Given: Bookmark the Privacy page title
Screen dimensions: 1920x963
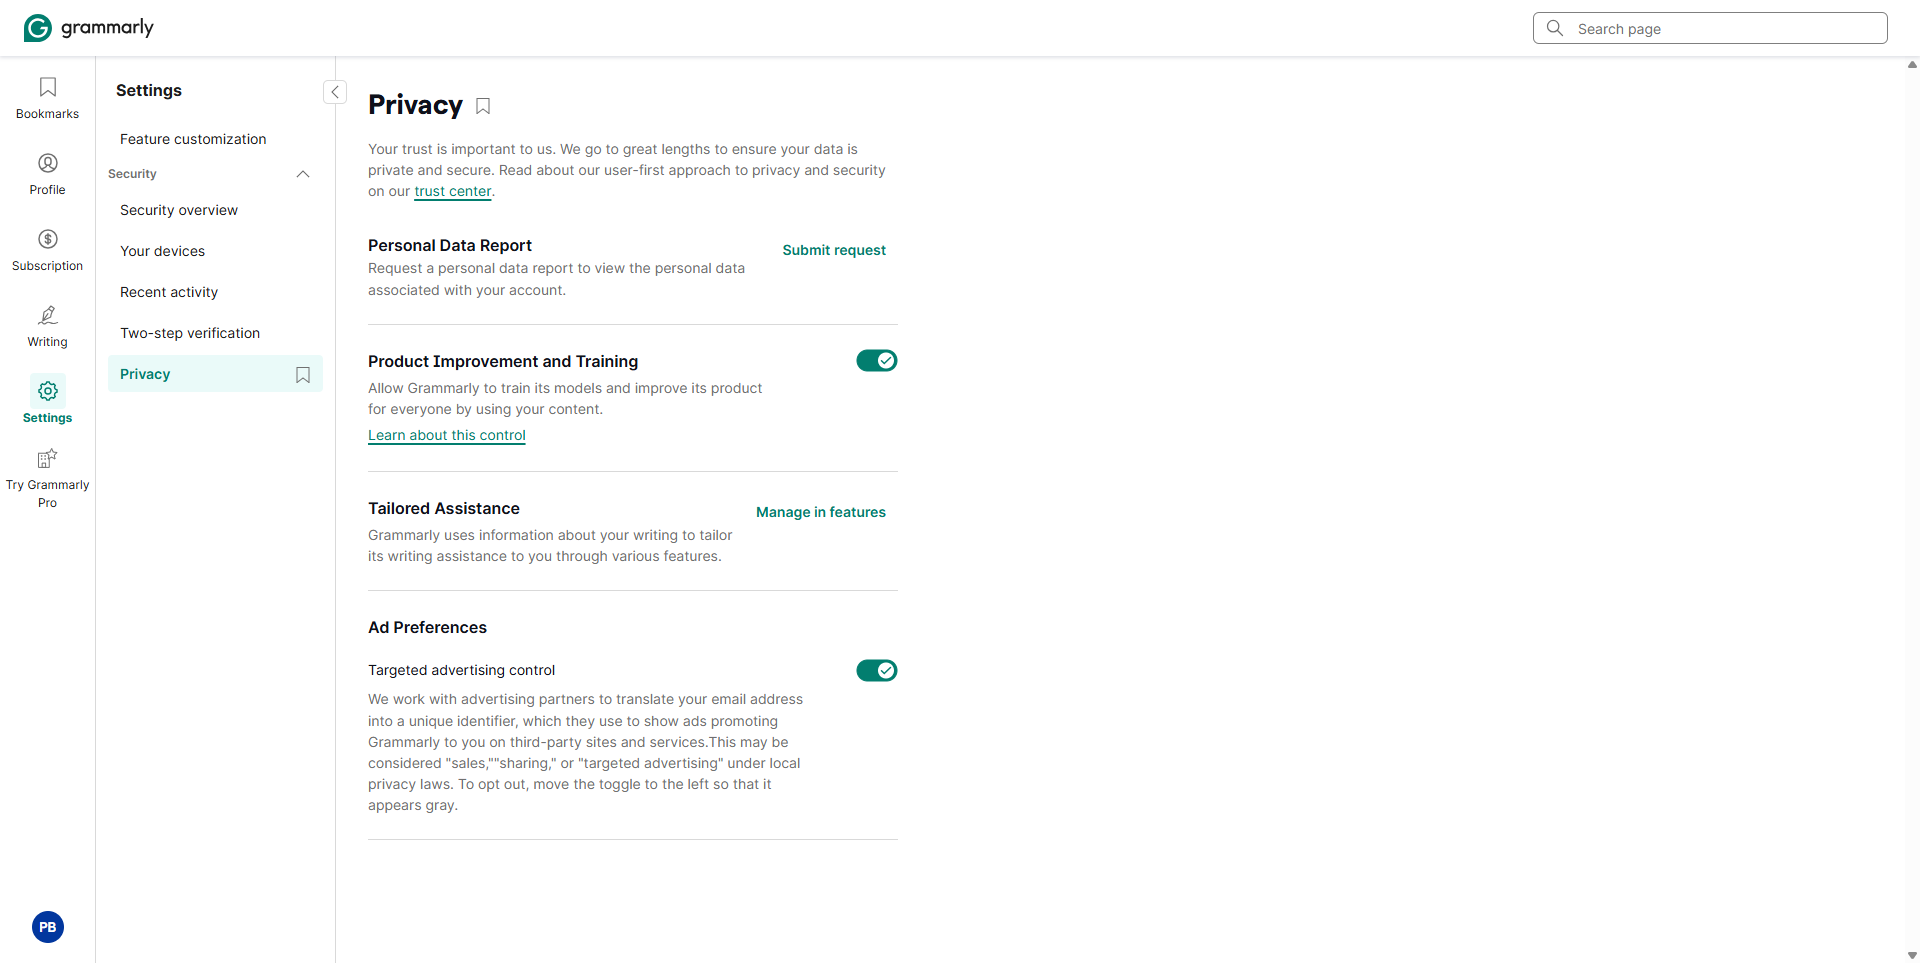Looking at the screenshot, I should click(483, 106).
